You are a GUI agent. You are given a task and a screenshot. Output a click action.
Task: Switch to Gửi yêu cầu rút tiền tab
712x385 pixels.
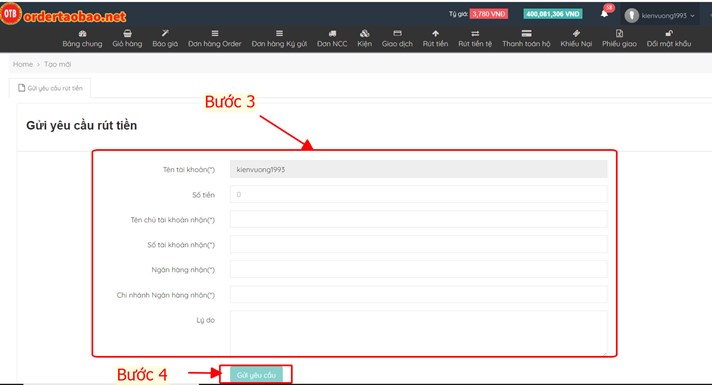click(50, 88)
